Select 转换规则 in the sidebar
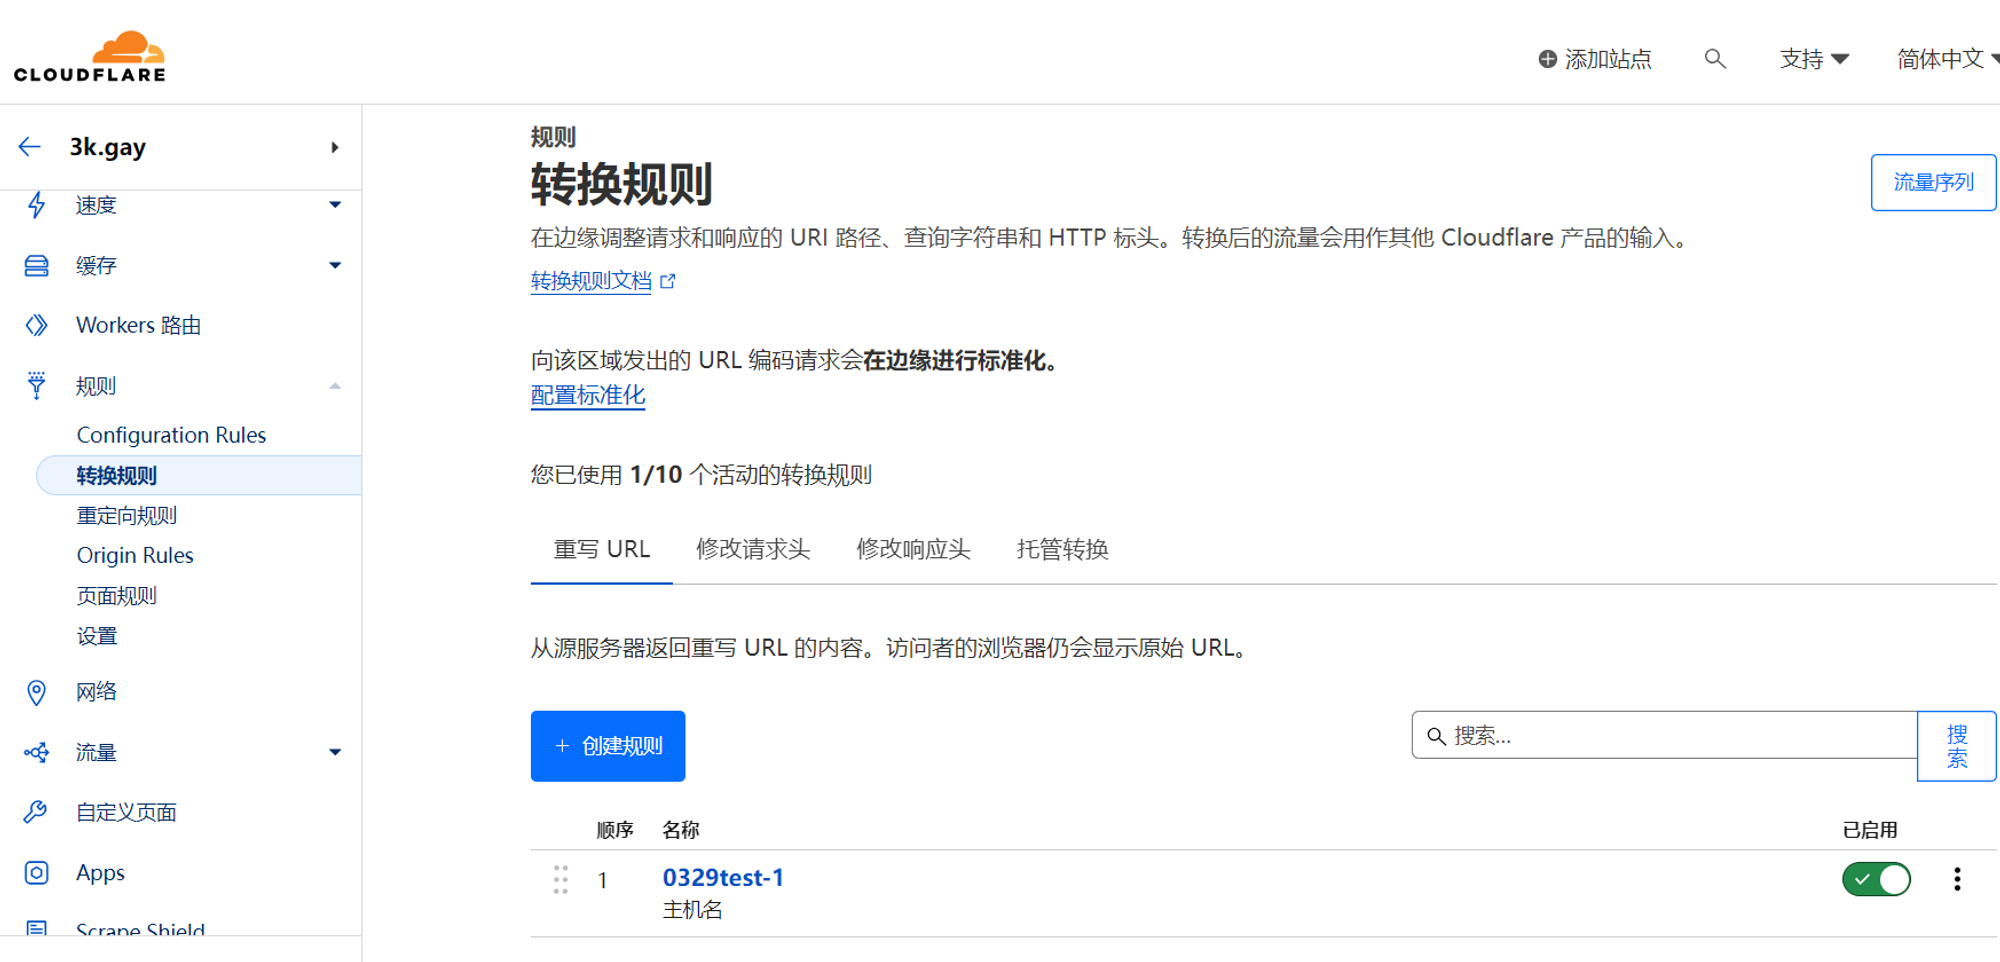 [199, 475]
